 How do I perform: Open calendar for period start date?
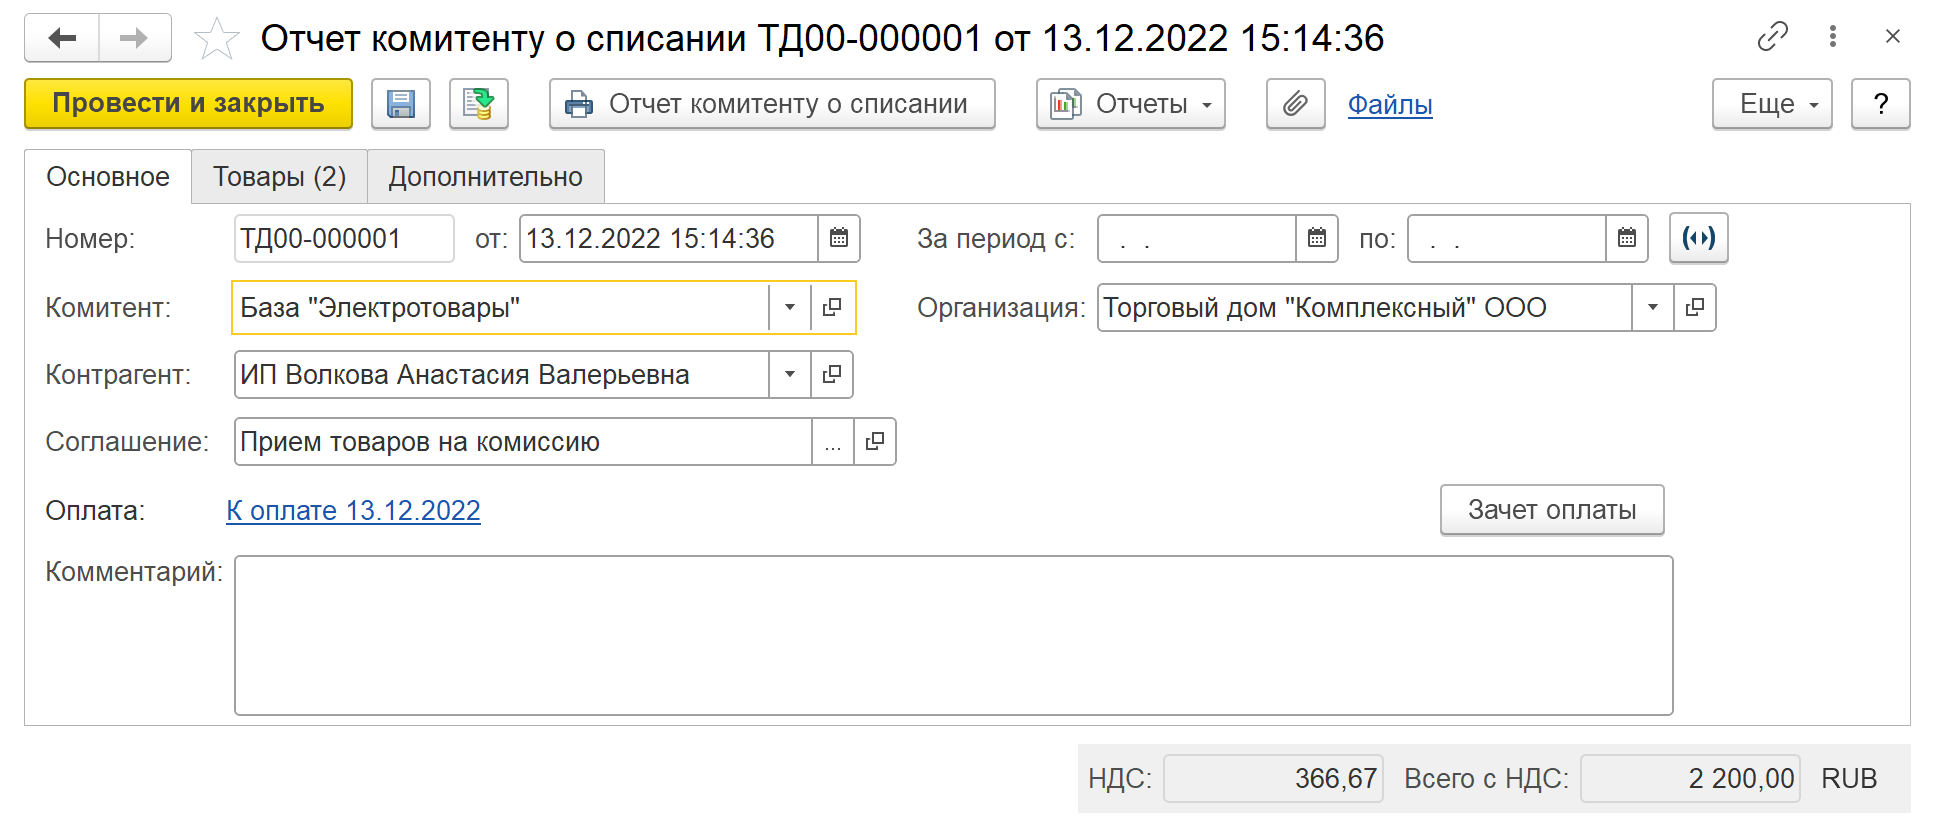(1317, 239)
